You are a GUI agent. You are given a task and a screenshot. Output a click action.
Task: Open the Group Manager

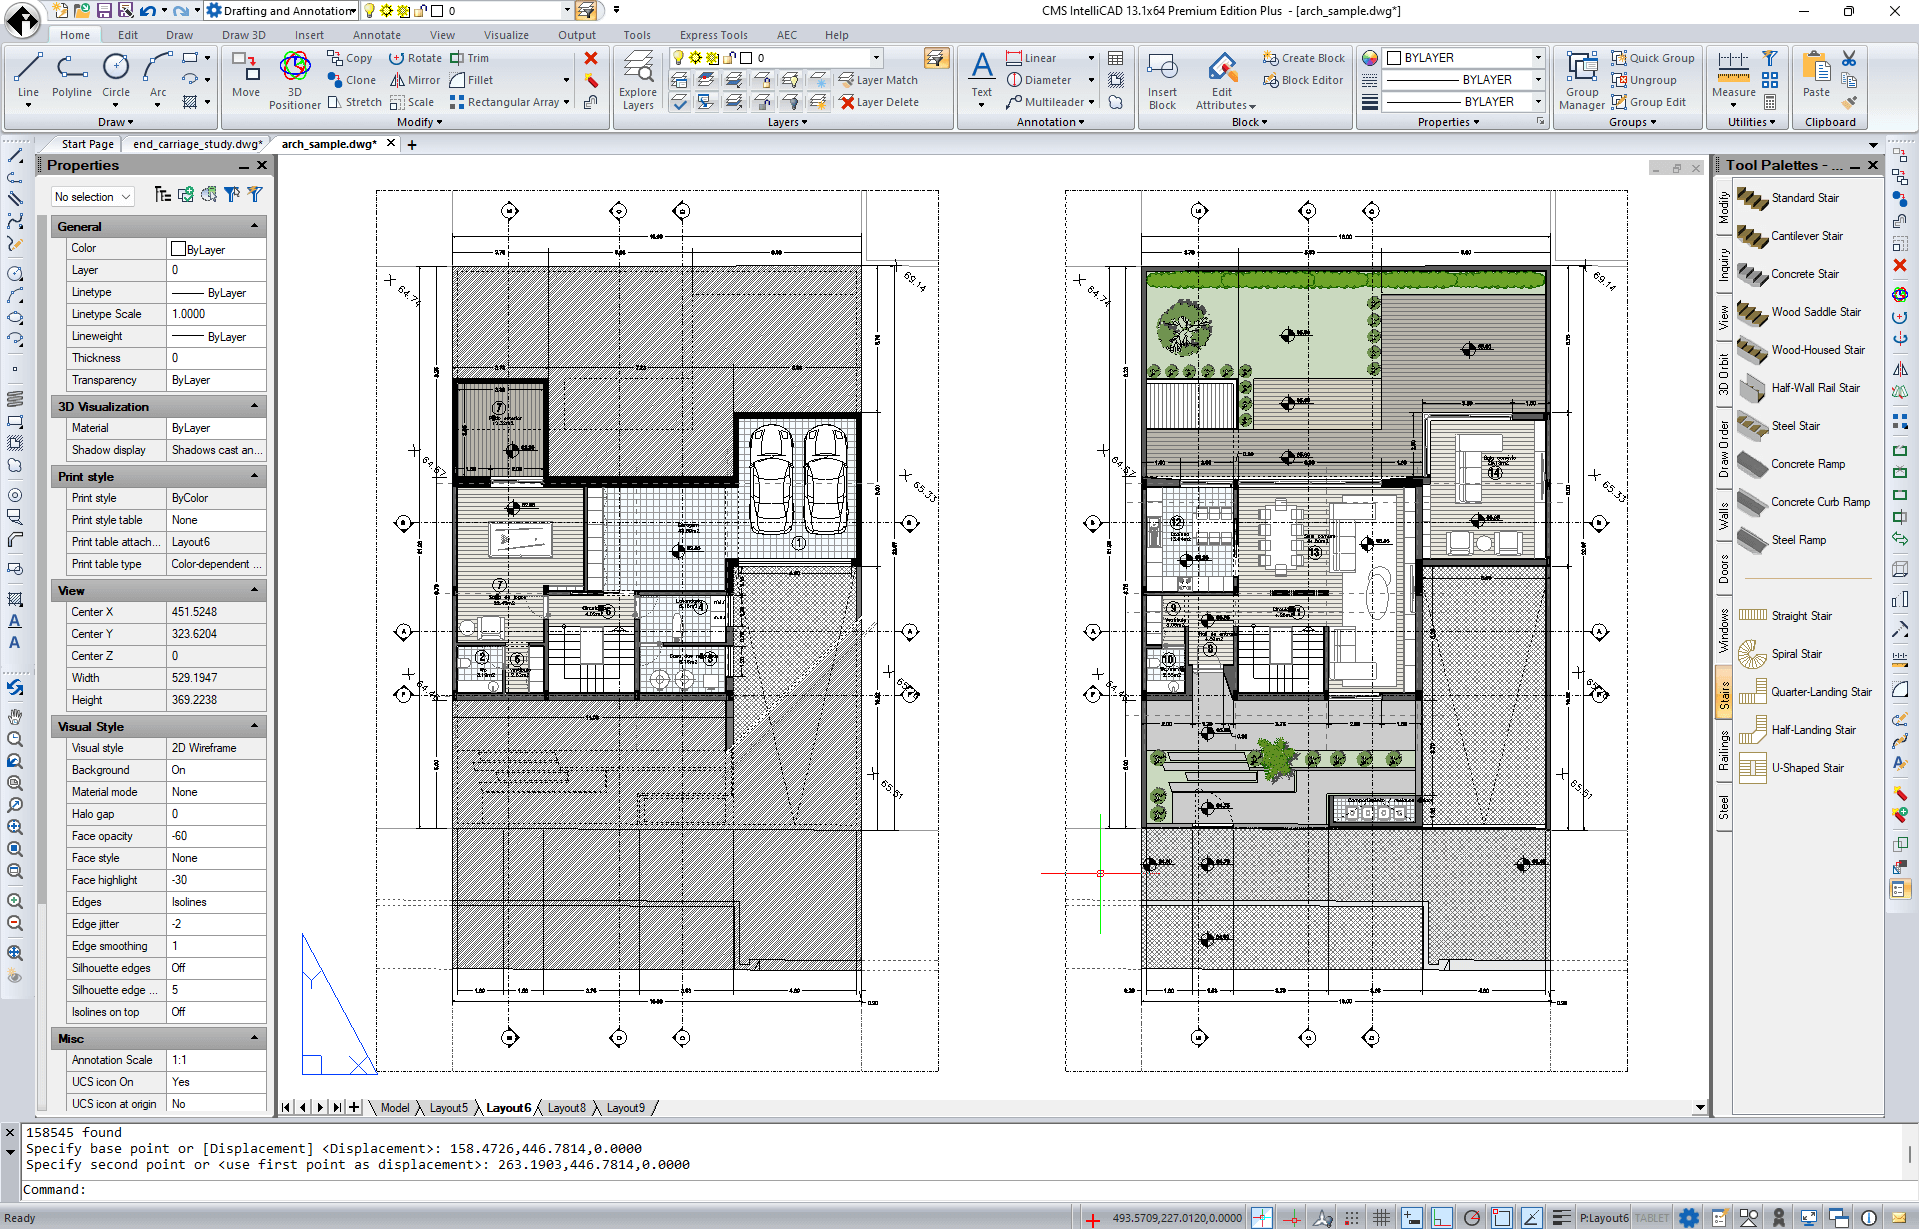click(1581, 80)
